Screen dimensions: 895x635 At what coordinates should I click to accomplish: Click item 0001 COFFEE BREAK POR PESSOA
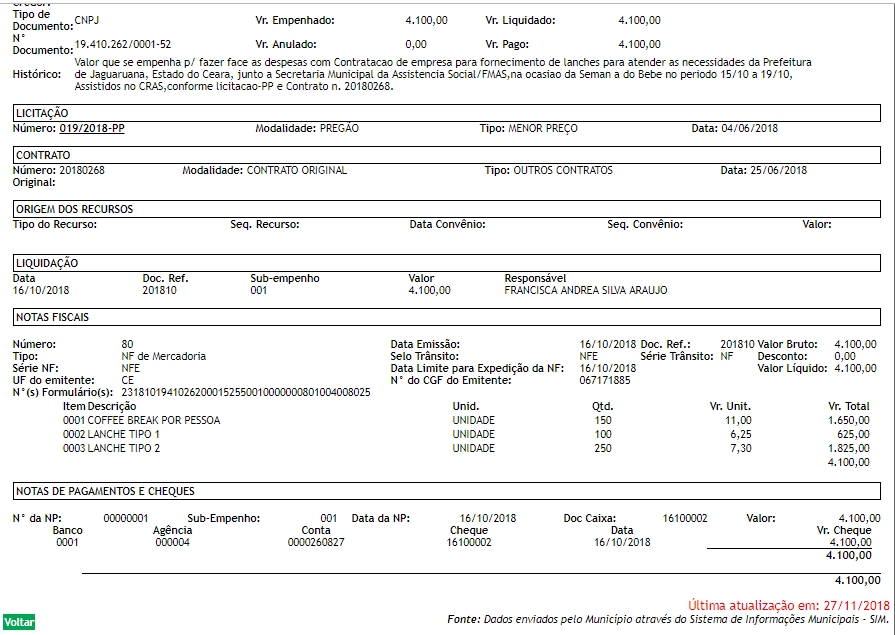click(141, 420)
